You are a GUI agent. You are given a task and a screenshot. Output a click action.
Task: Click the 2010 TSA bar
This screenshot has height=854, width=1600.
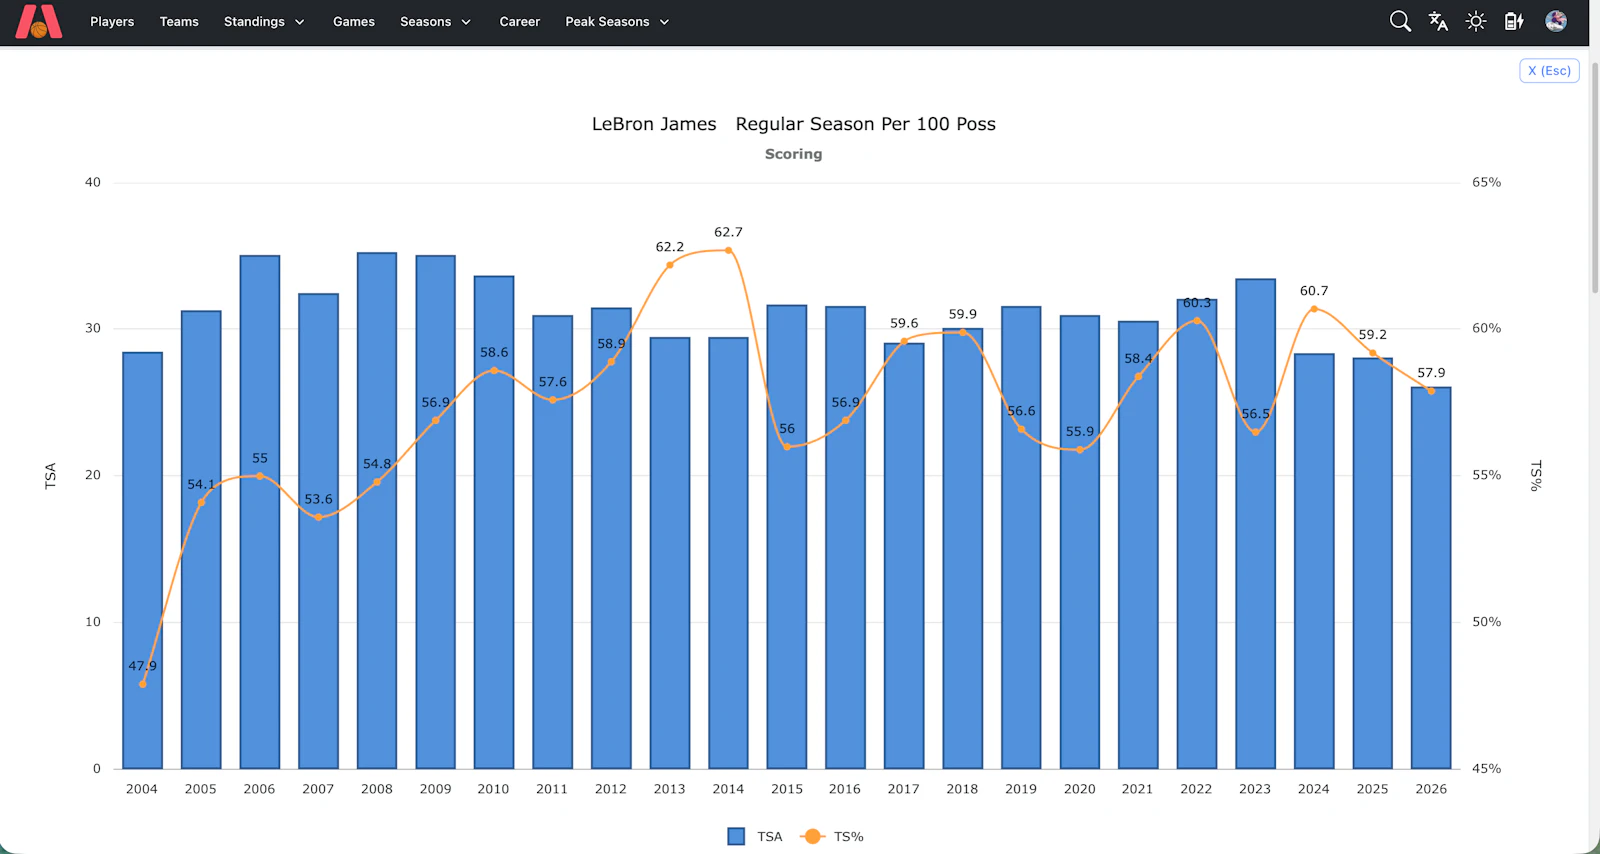point(494,523)
